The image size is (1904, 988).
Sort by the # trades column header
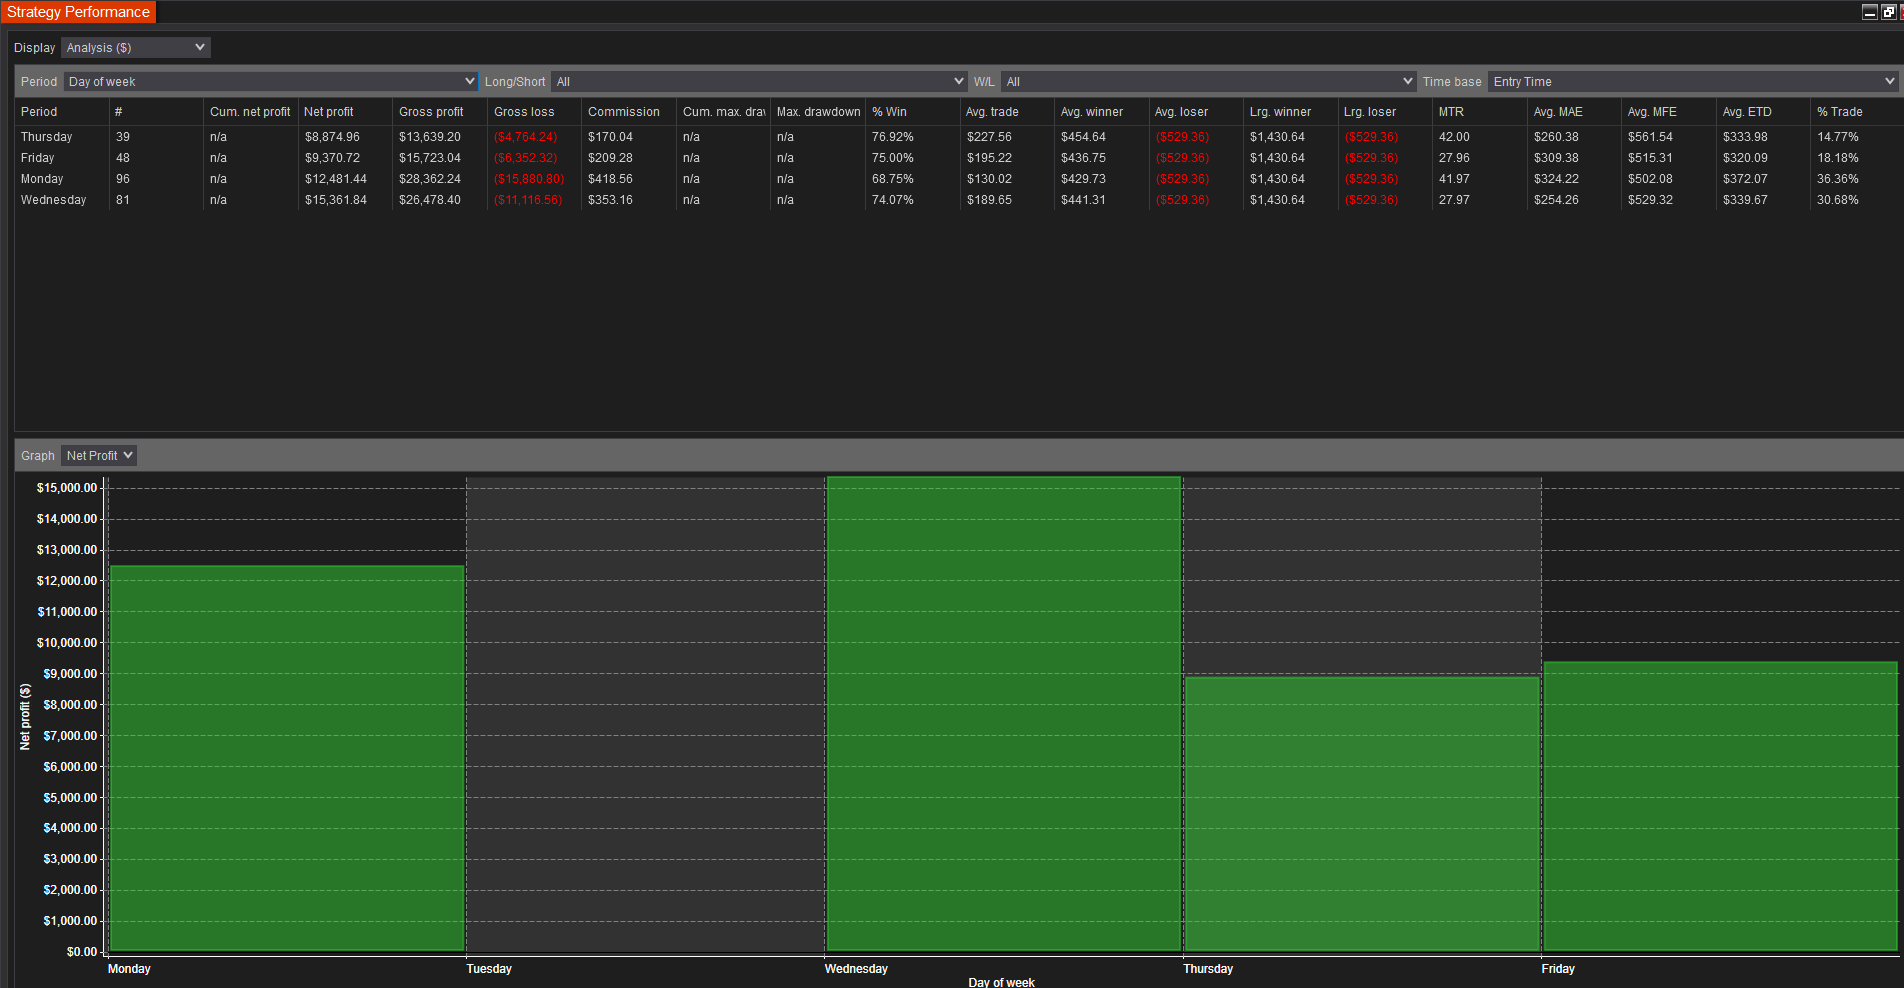tap(156, 112)
